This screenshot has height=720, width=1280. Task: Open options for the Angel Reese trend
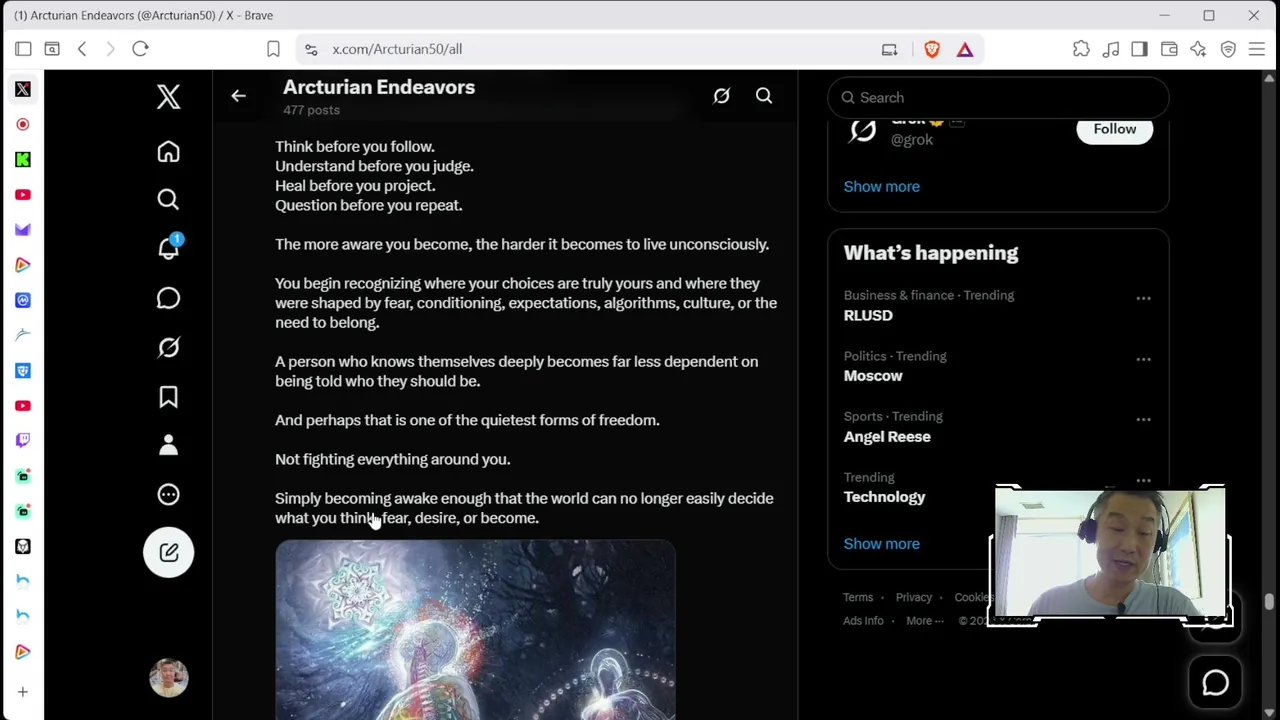coord(1143,419)
